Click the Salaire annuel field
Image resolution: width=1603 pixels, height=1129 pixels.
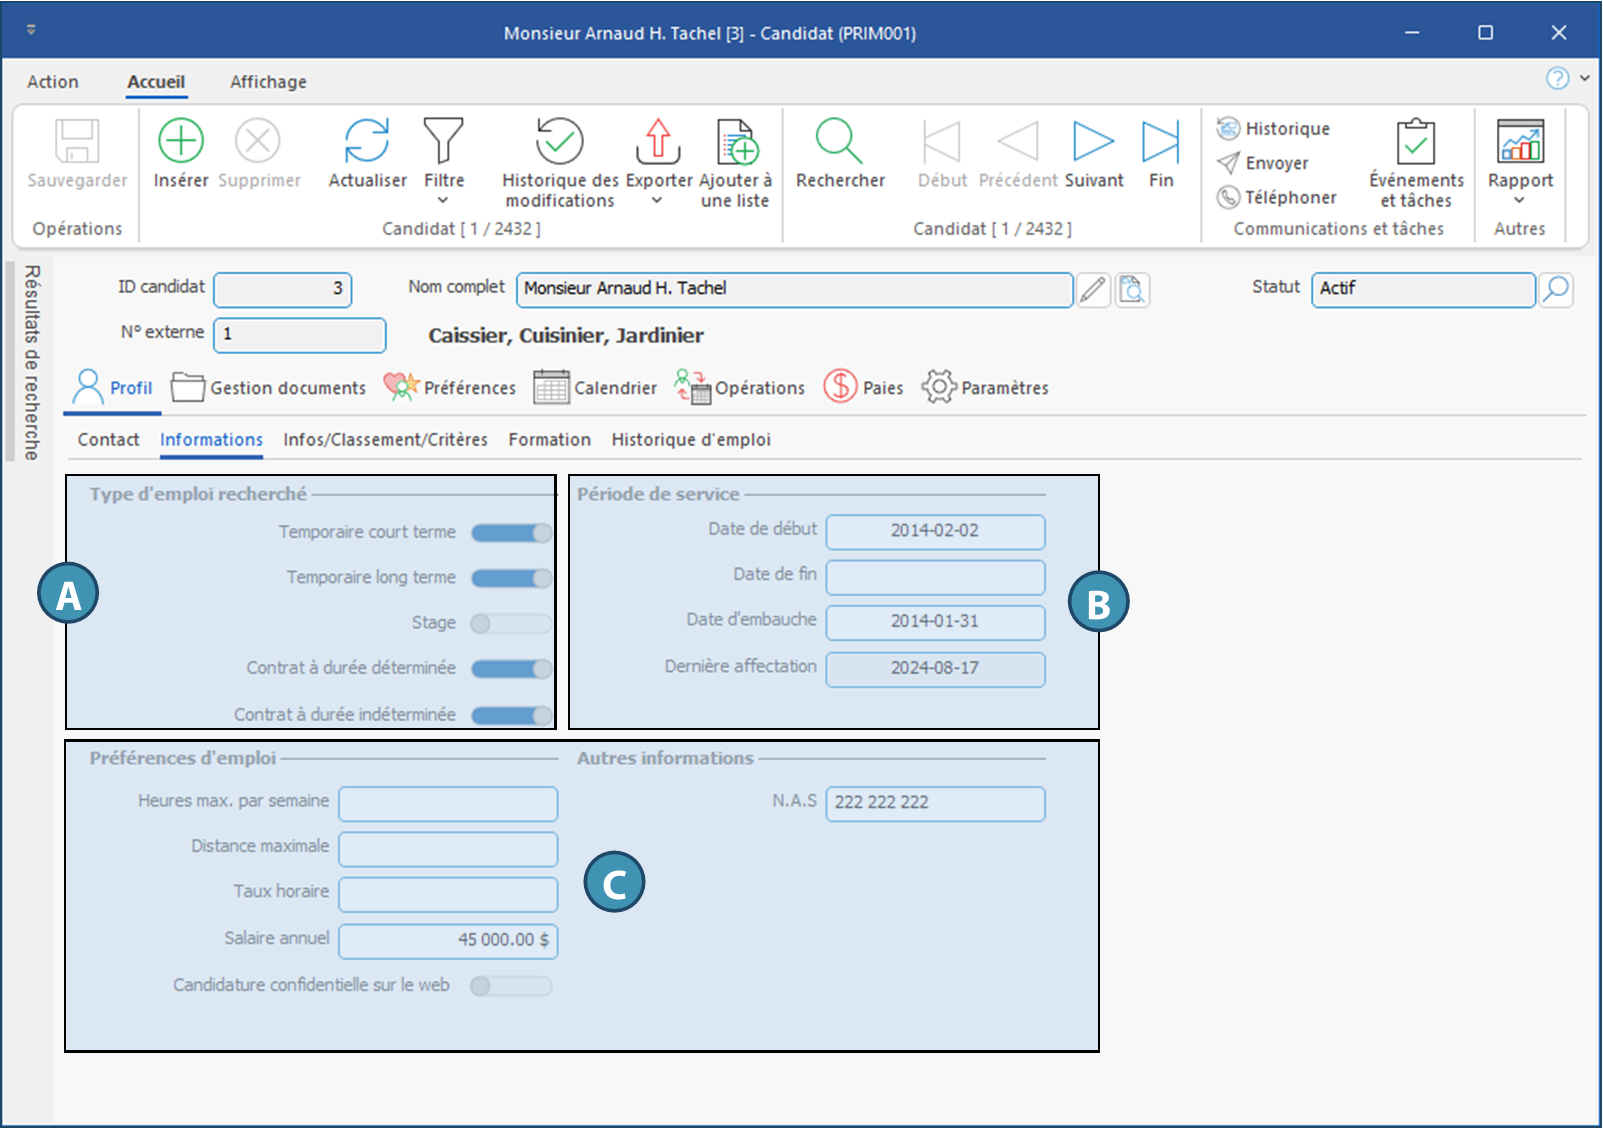click(448, 940)
